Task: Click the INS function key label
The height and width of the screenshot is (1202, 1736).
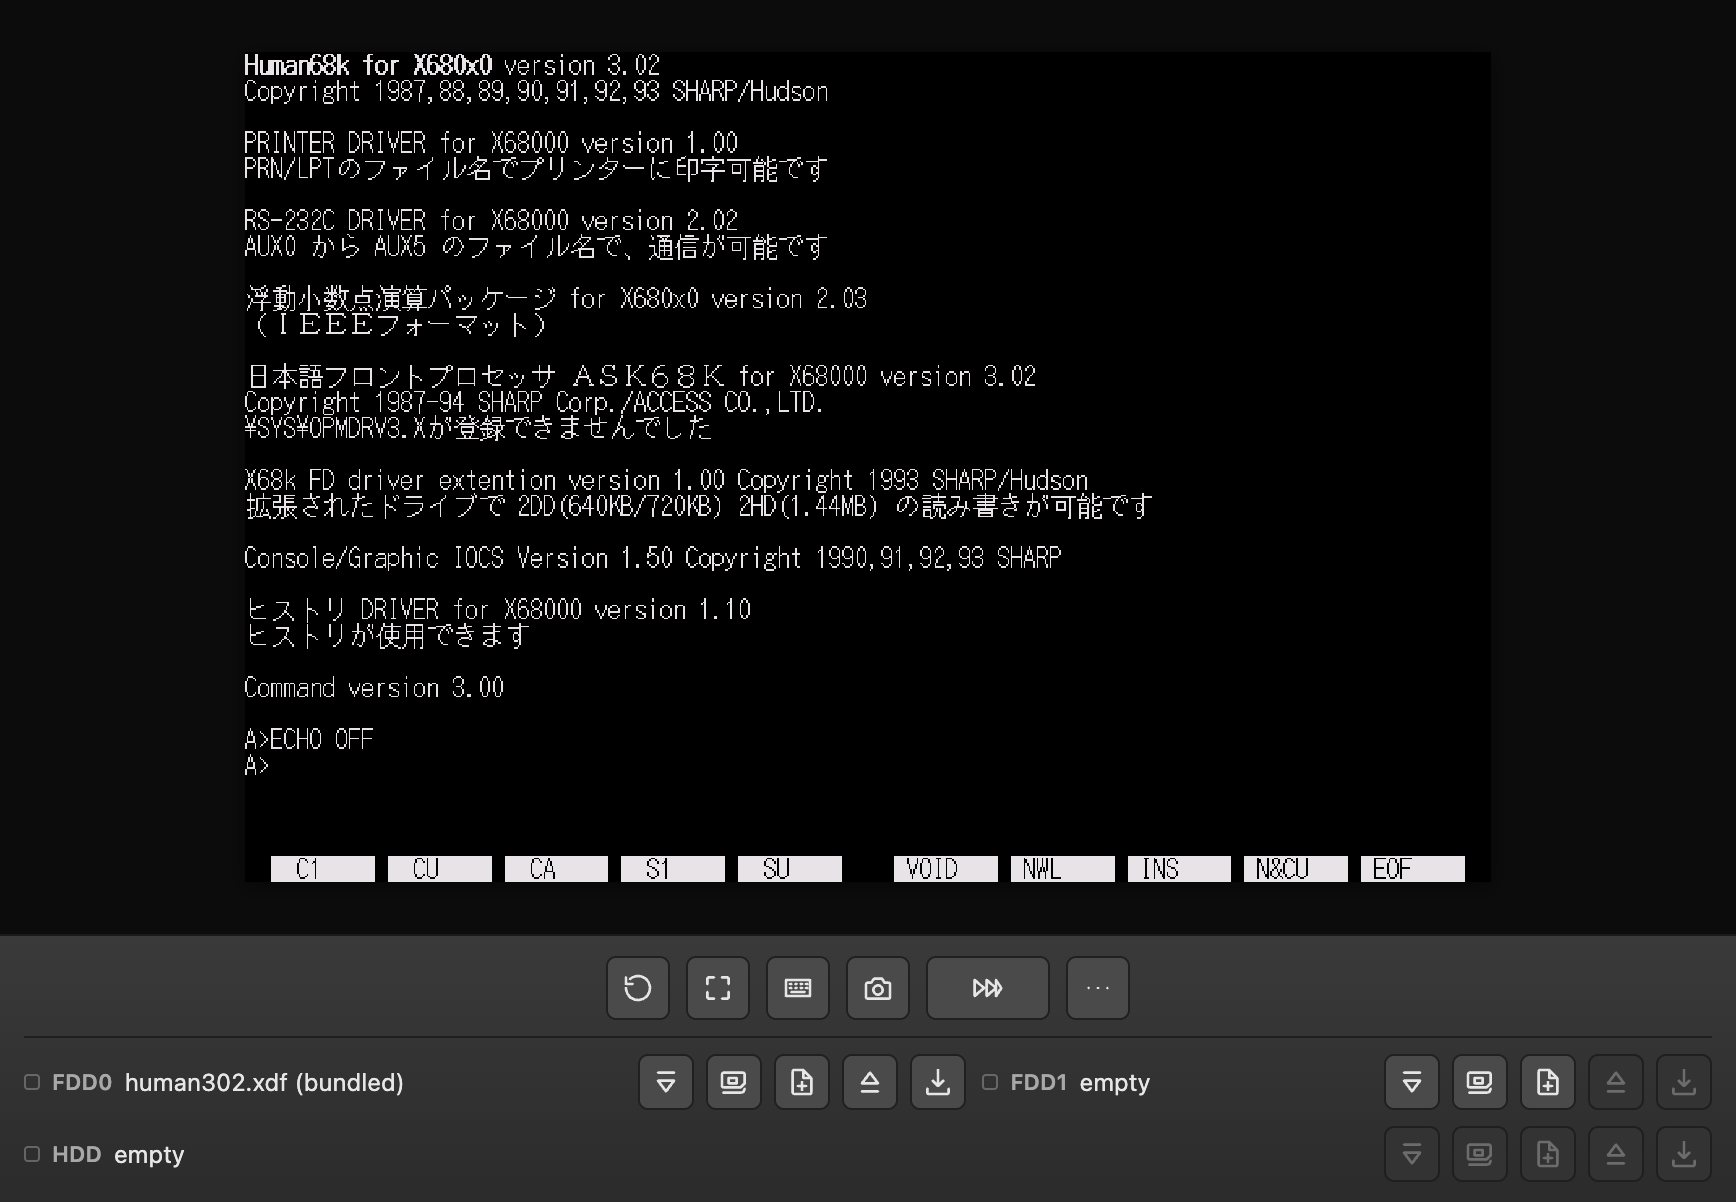Action: click(1179, 869)
